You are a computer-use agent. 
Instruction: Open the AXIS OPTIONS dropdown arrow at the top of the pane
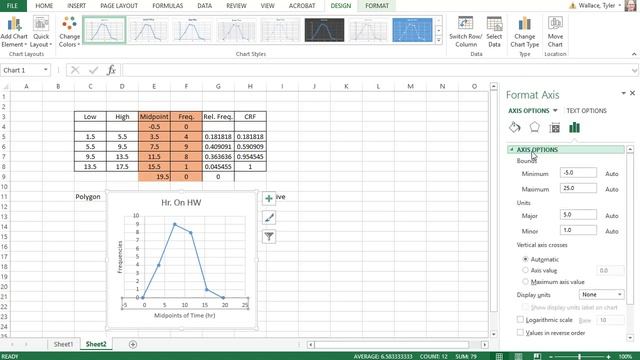(x=555, y=111)
